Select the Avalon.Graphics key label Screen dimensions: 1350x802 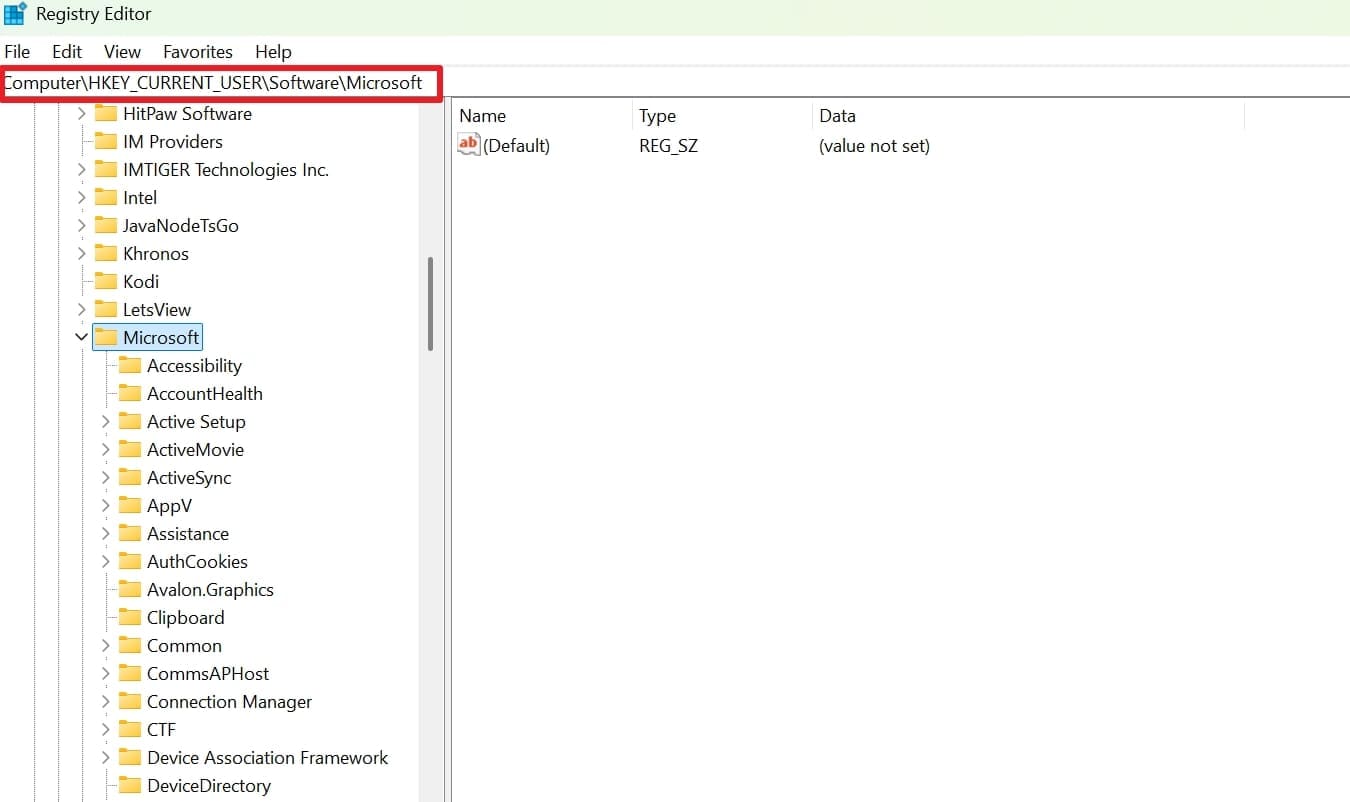210,589
